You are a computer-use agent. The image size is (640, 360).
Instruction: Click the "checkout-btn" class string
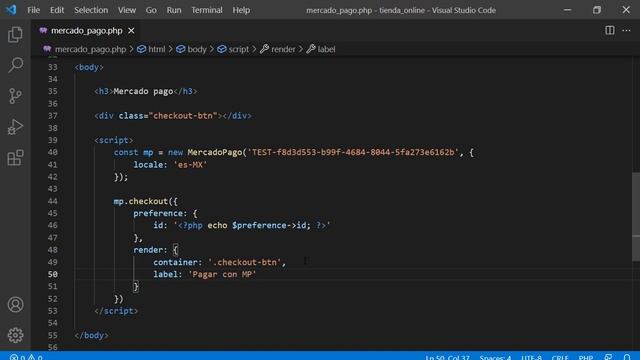[x=183, y=116]
